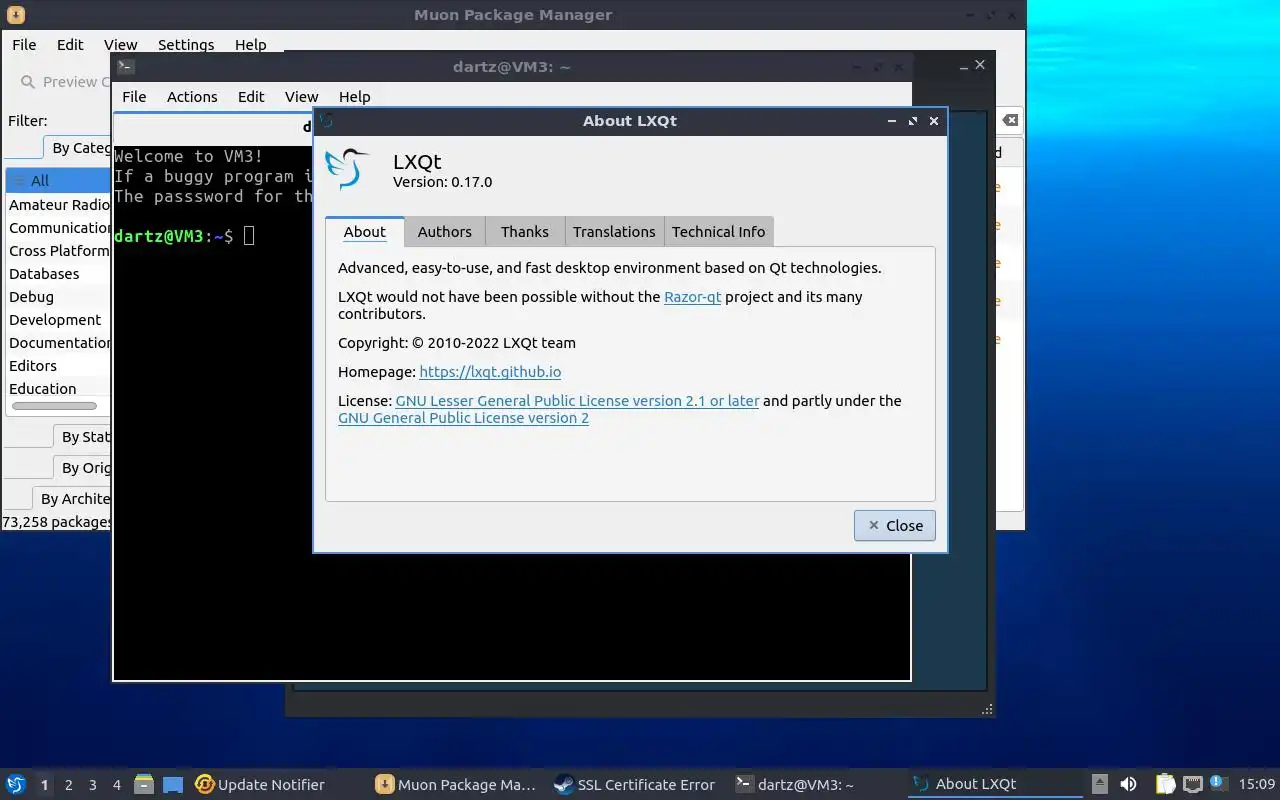The height and width of the screenshot is (800, 1280).
Task: Click the terminal prompt input area
Action: [x=249, y=236]
